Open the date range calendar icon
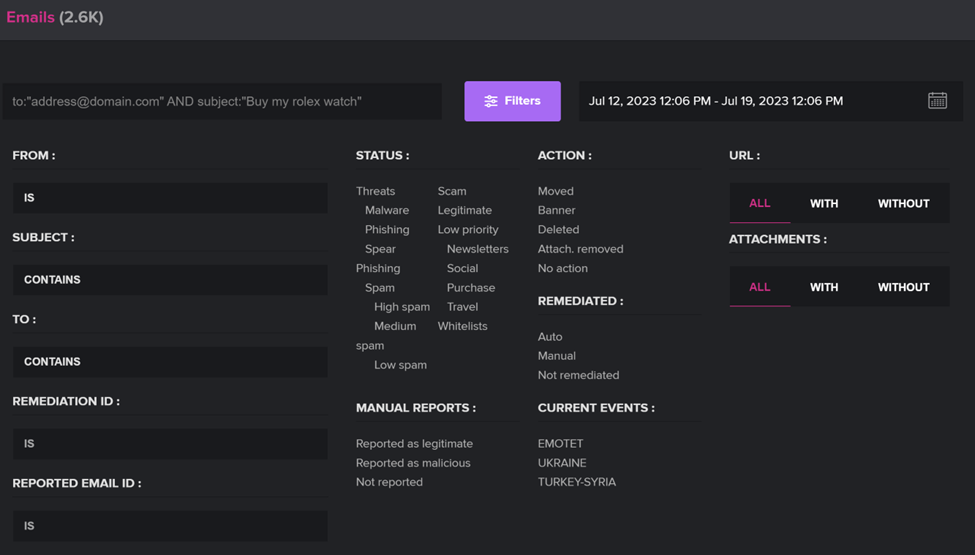Viewport: 975px width, 555px height. 937,101
